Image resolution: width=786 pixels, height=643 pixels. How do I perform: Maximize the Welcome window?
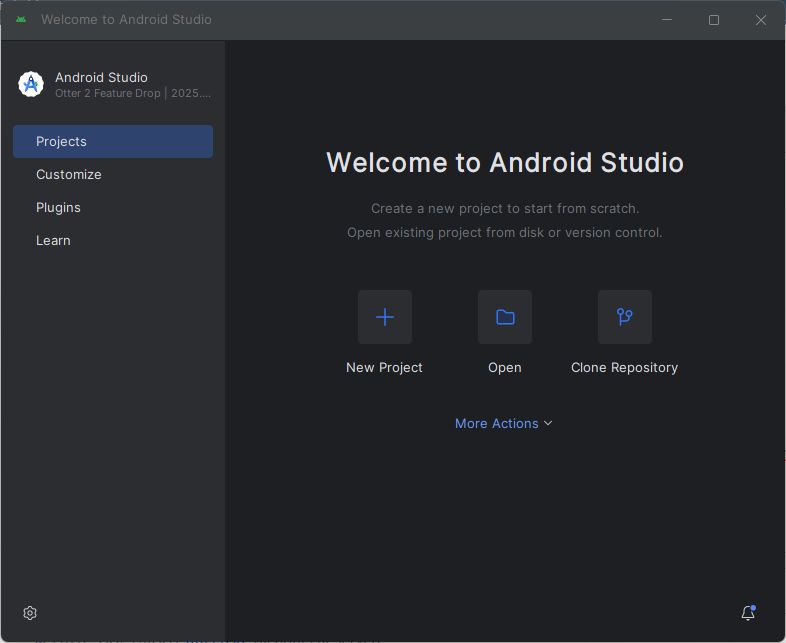[x=714, y=20]
